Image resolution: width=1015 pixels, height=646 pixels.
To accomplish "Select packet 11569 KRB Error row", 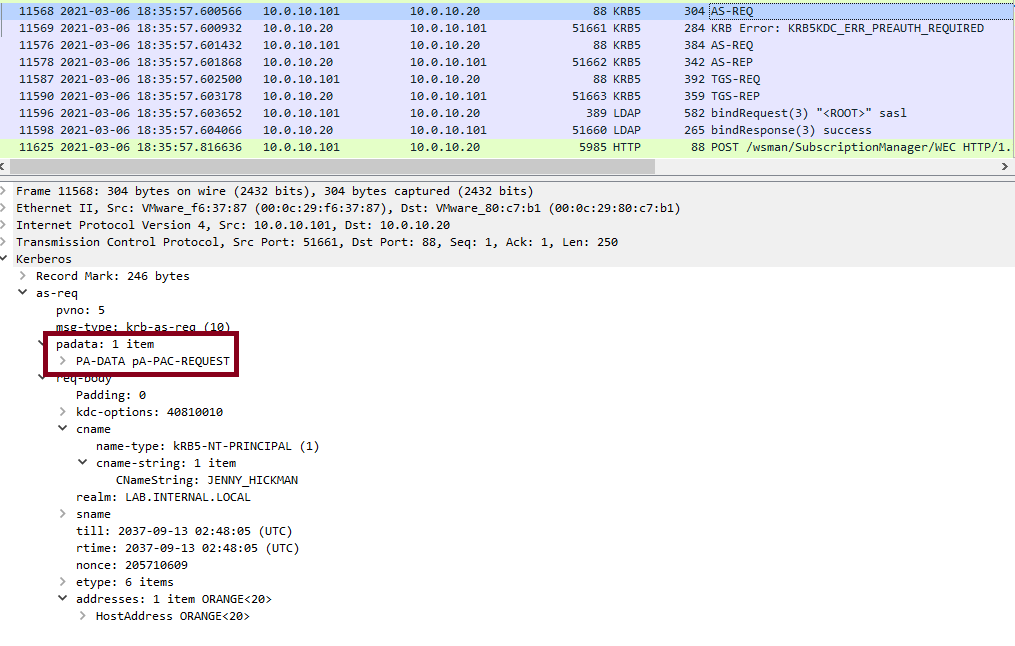I will coord(500,28).
